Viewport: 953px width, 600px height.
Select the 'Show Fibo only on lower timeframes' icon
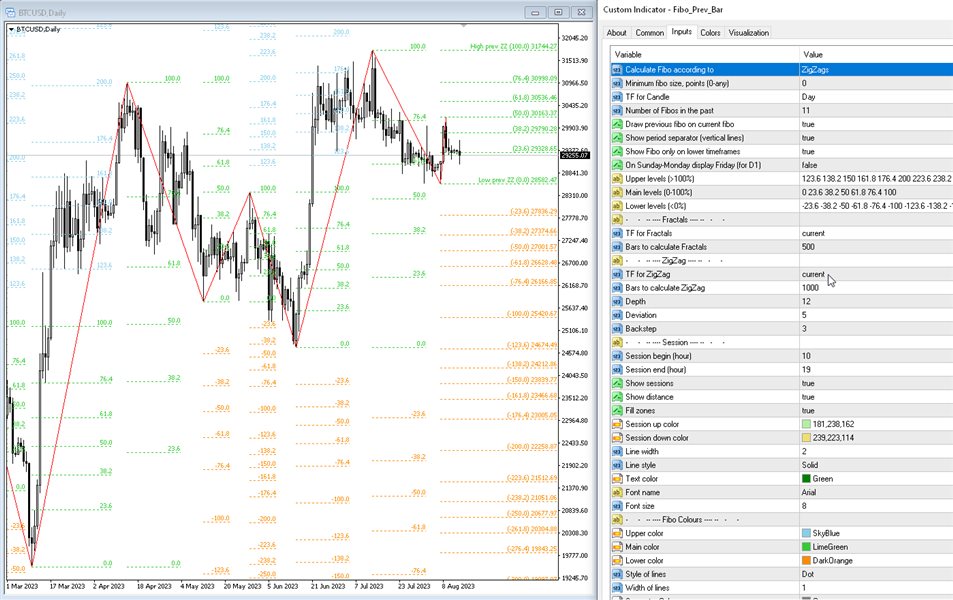click(x=618, y=151)
